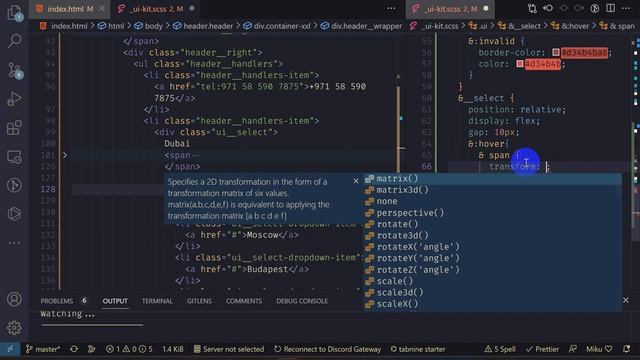The width and height of the screenshot is (640, 360).
Task: Open the DEBUG CONSOLE panel tab
Action: pos(302,301)
